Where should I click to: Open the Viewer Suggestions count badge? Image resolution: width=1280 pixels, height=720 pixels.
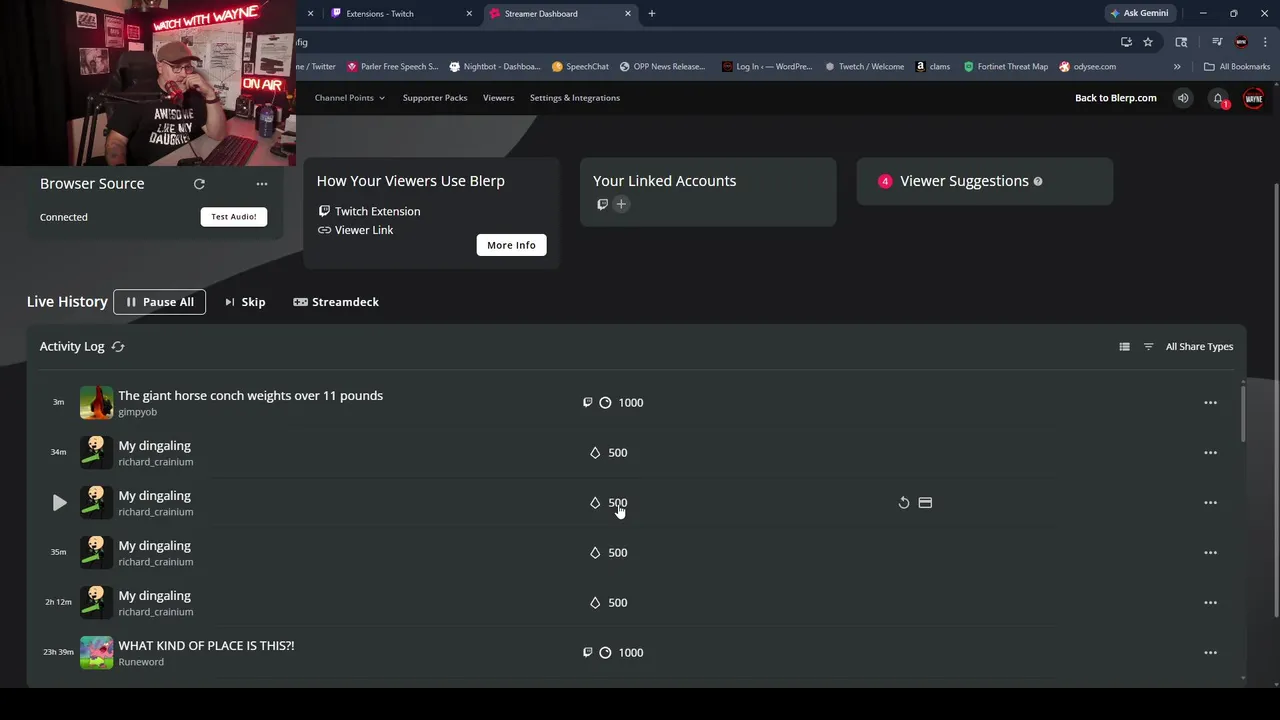point(885,181)
